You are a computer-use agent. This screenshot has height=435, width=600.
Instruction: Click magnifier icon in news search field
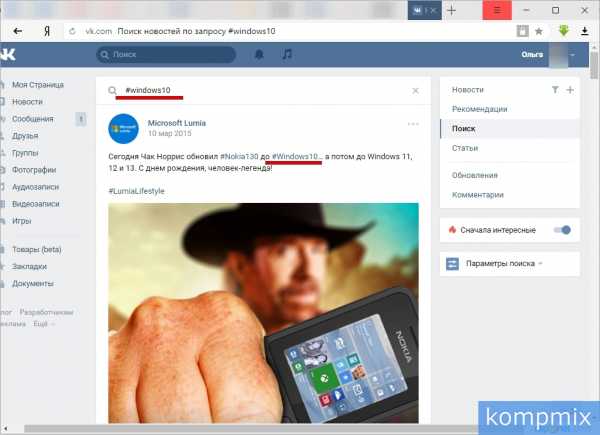(x=112, y=91)
